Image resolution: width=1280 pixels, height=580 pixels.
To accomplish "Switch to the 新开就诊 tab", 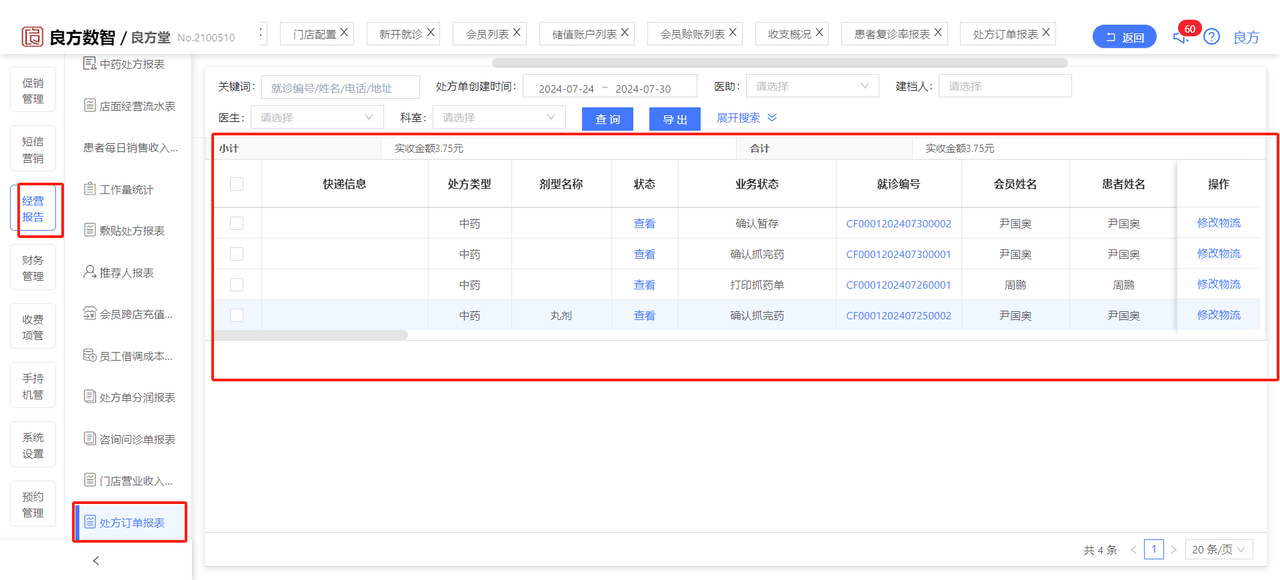I will pyautogui.click(x=400, y=34).
